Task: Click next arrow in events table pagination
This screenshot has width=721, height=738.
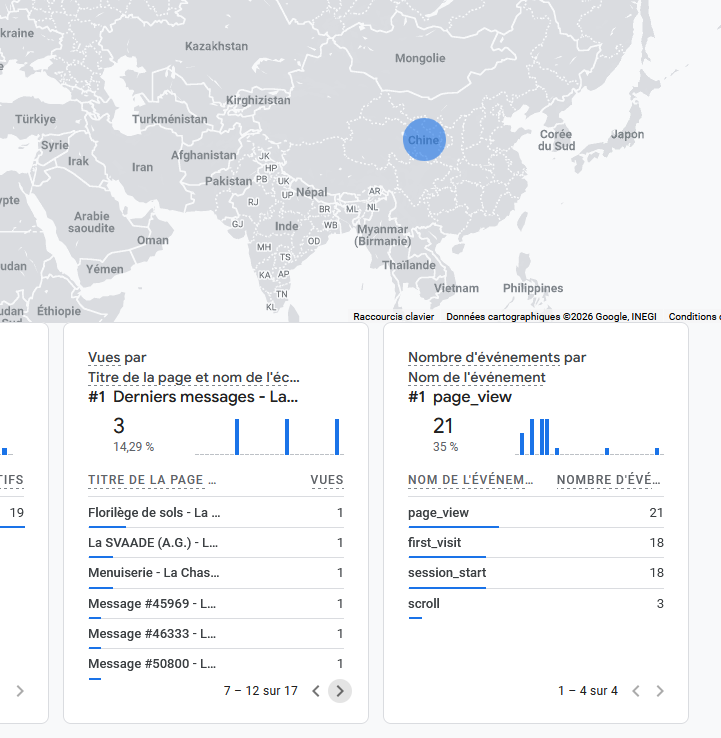Action: click(x=660, y=690)
